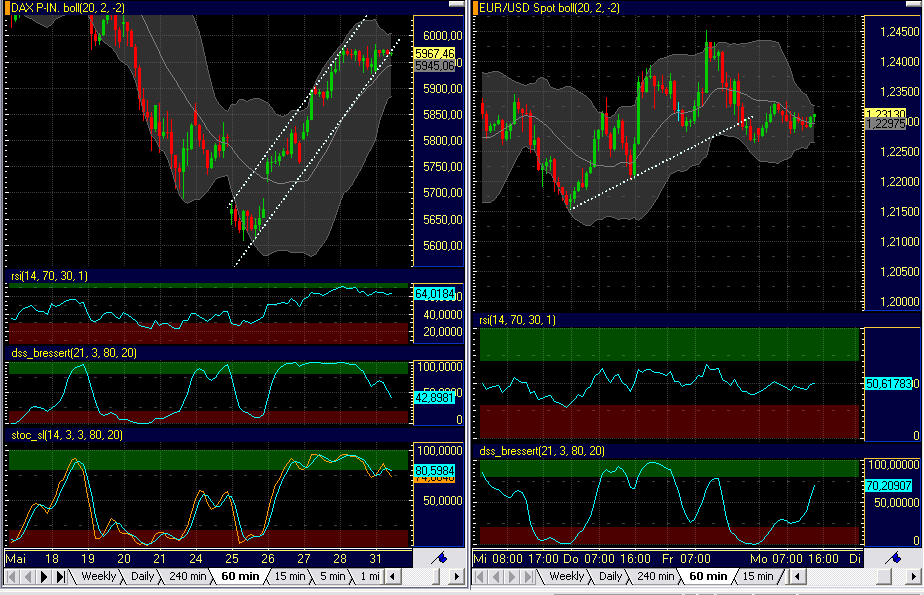Click dss_bressert(21, 3, 80, 20) label in DAX window
This screenshot has height=595, width=924.
point(74,353)
